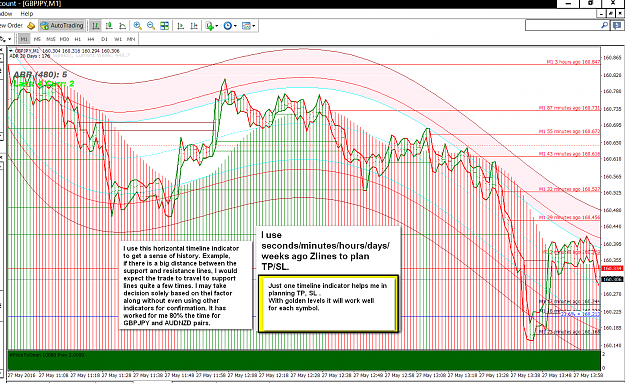Click the periods clock icon
625x383 pixels.
(x=228, y=26)
